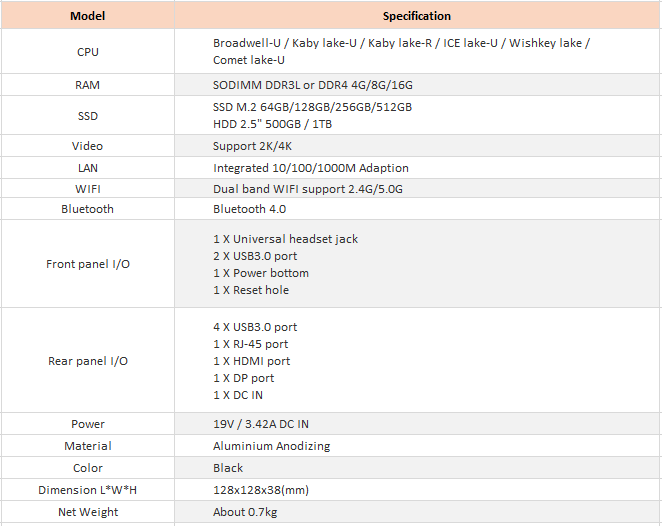Click the 128x128x38(mm) dimension value
Screen dimensions: 662x526
(261, 490)
